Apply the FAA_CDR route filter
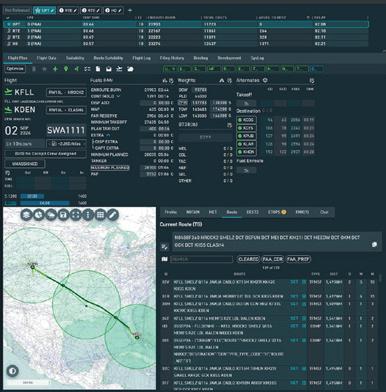Screen dimensions: 386x392 [x=273, y=259]
